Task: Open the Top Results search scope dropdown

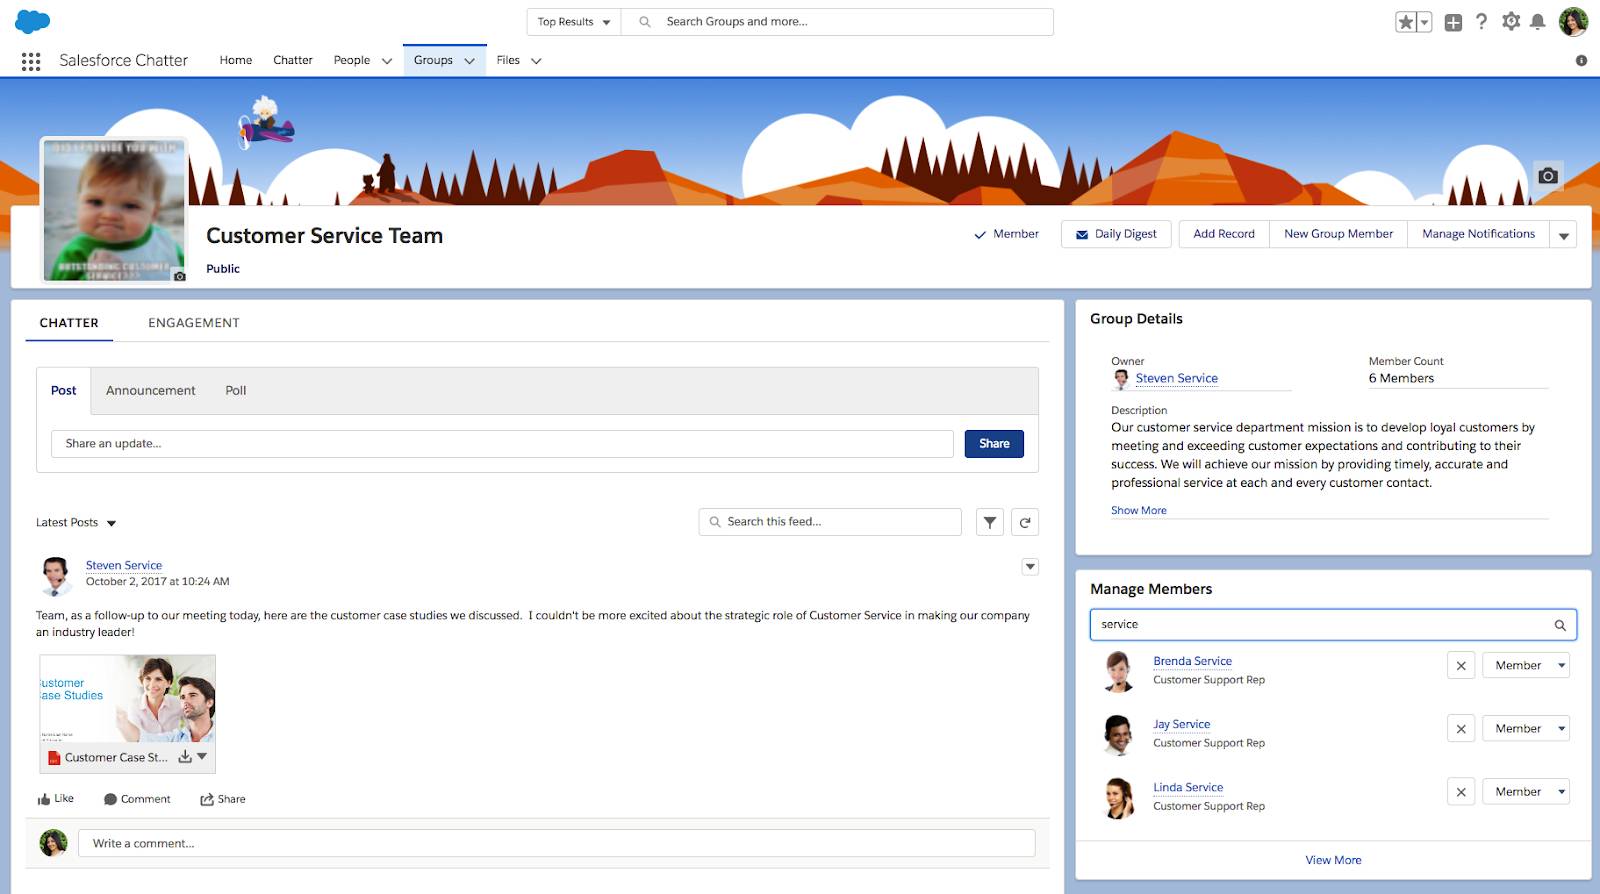Action: [x=574, y=22]
